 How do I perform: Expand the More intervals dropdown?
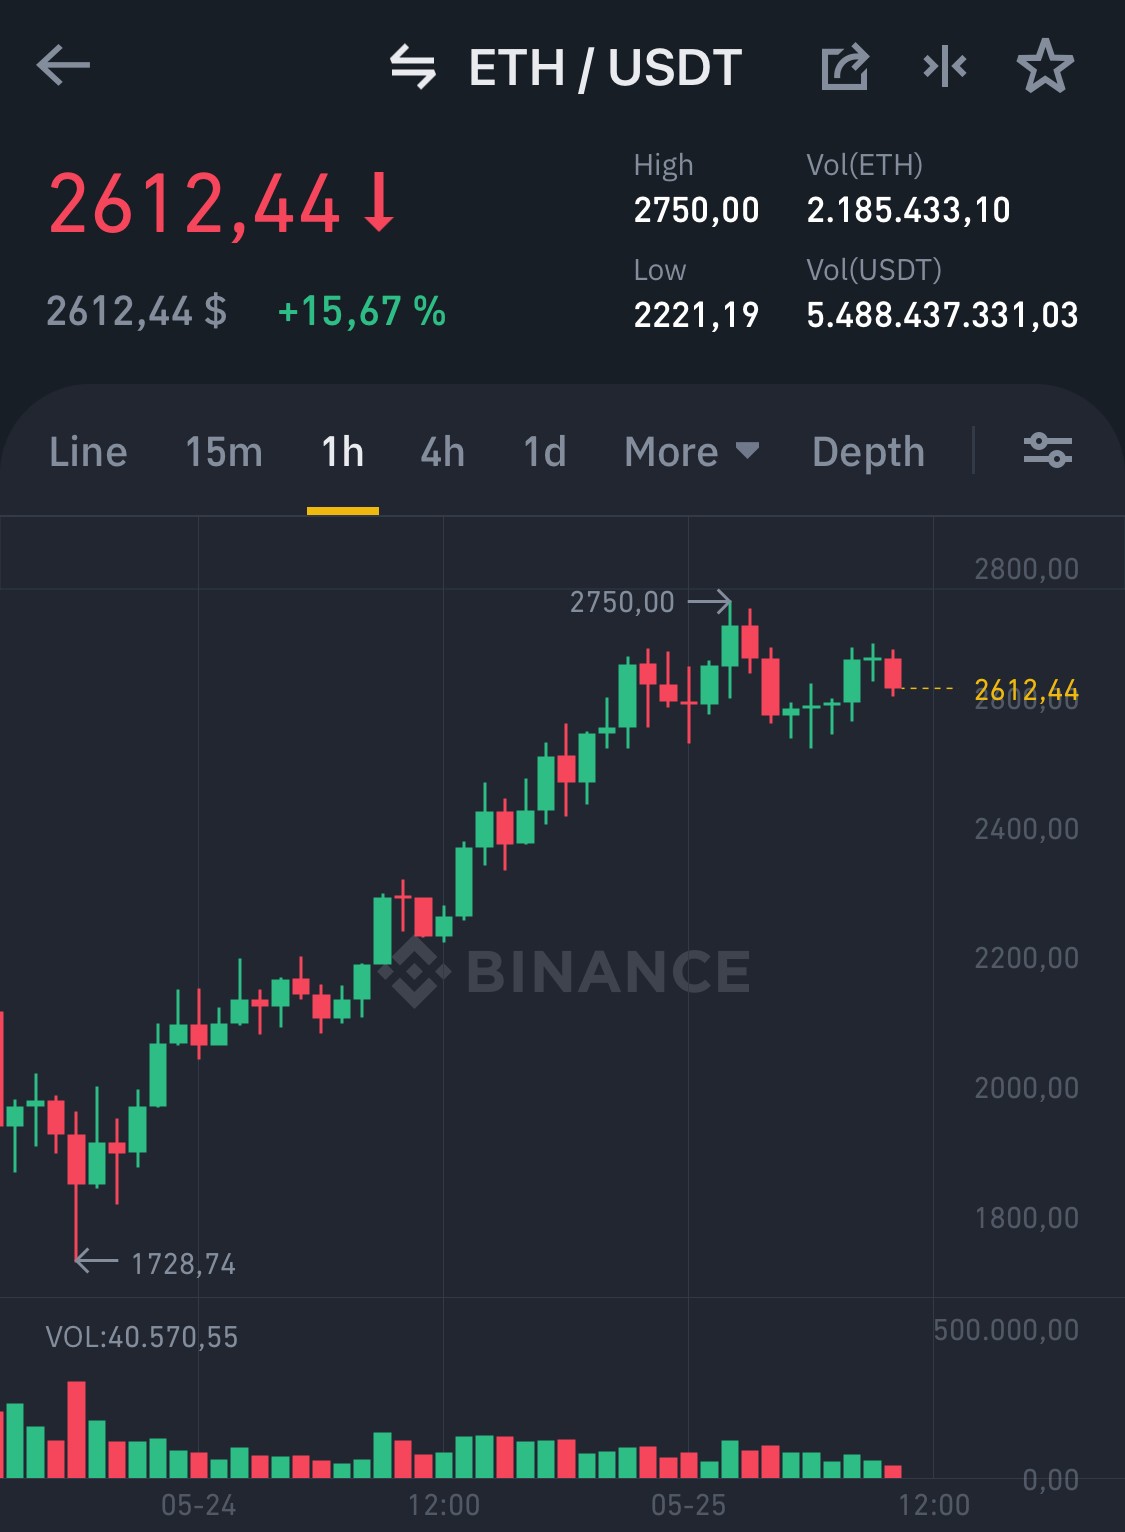(692, 452)
